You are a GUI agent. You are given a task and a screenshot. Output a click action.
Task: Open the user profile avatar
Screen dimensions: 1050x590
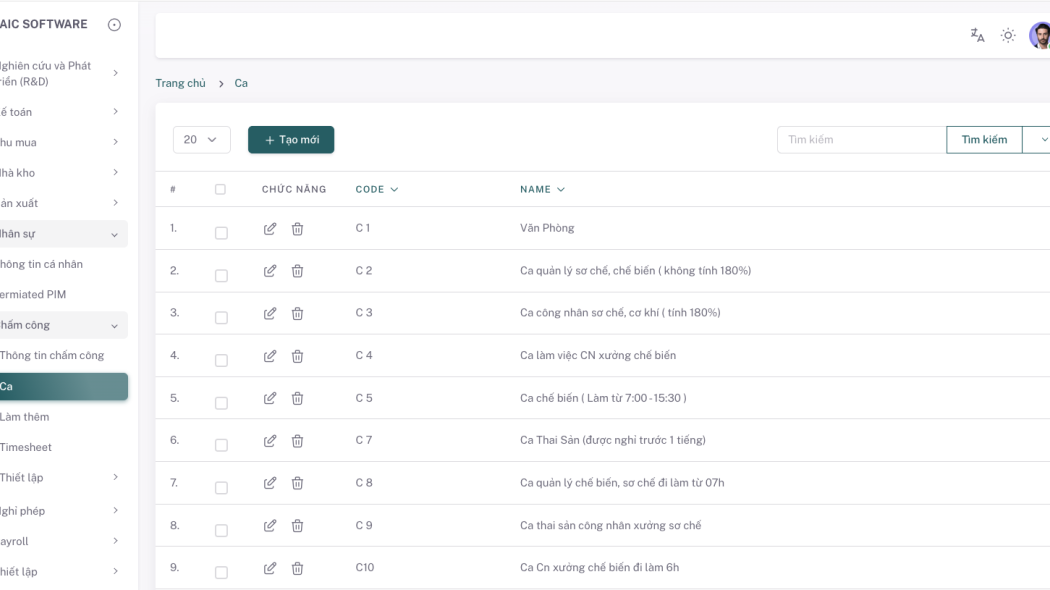[1040, 36]
